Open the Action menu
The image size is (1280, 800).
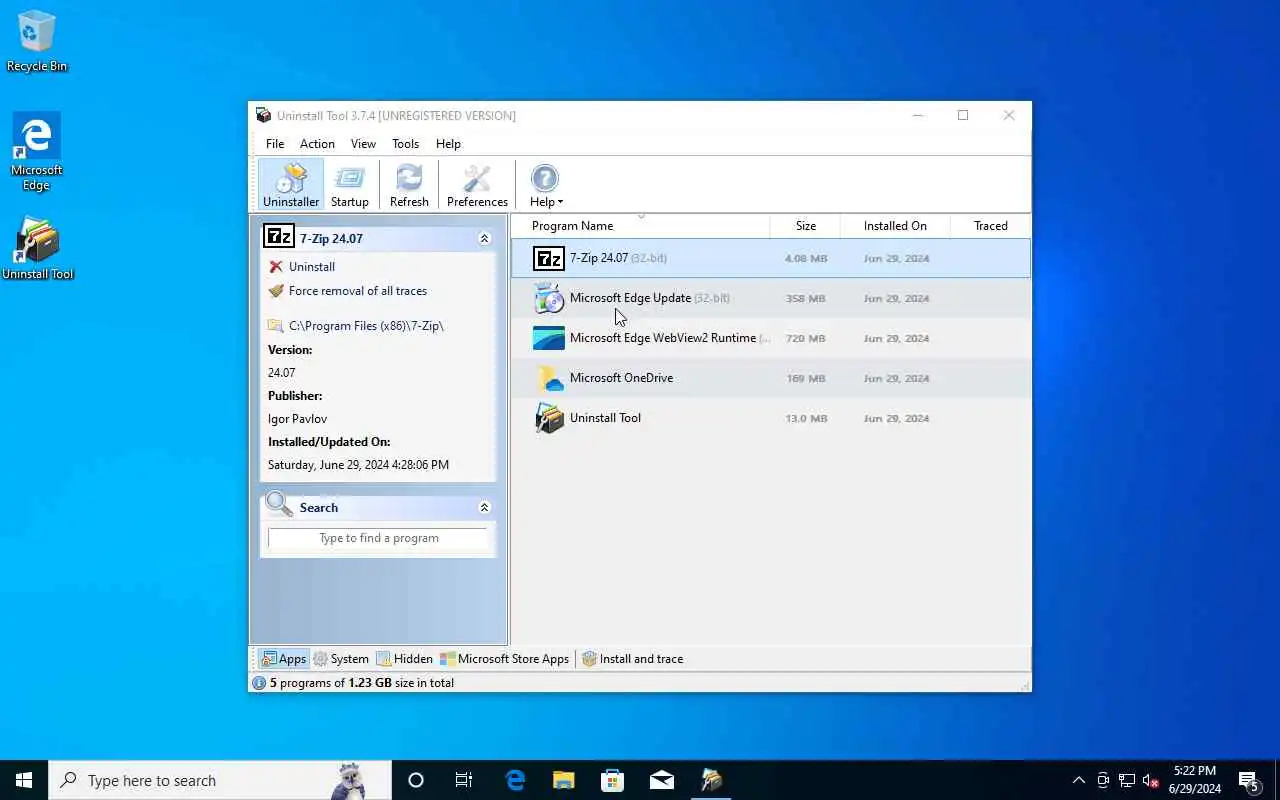click(317, 144)
